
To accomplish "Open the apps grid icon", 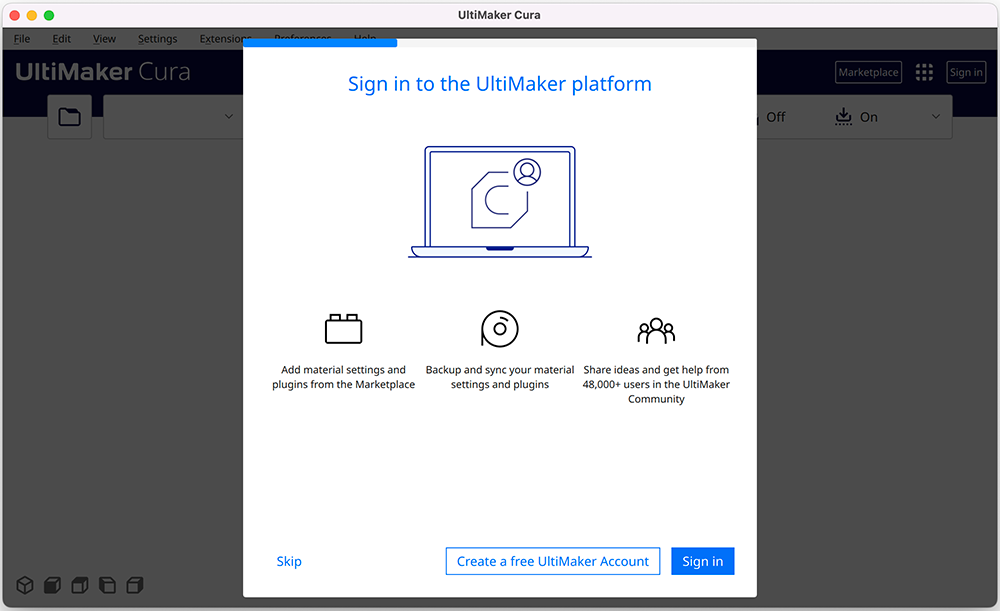I will coord(924,72).
